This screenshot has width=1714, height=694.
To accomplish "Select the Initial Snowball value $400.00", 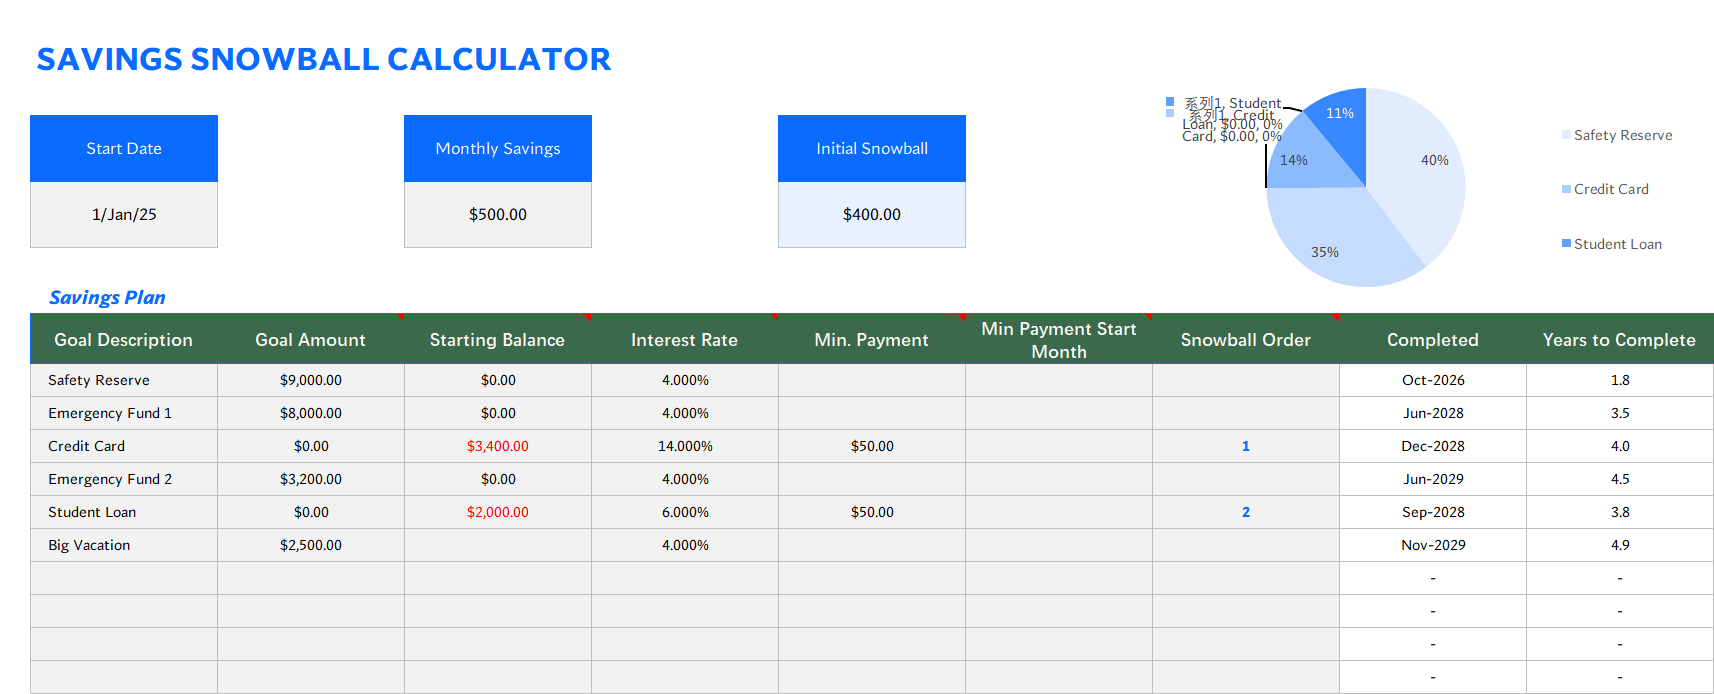I will point(872,215).
